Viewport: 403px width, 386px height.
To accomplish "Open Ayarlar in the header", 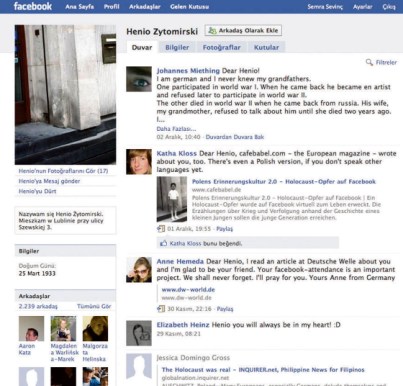I will [363, 7].
